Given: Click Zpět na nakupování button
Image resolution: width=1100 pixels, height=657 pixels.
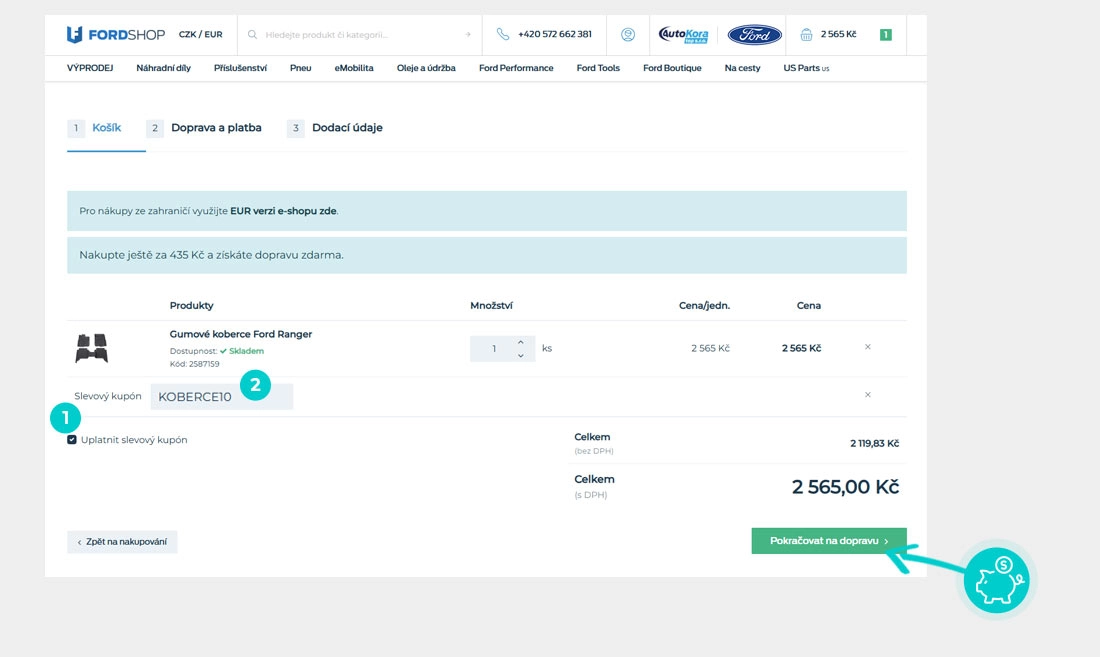Looking at the screenshot, I should coord(122,542).
